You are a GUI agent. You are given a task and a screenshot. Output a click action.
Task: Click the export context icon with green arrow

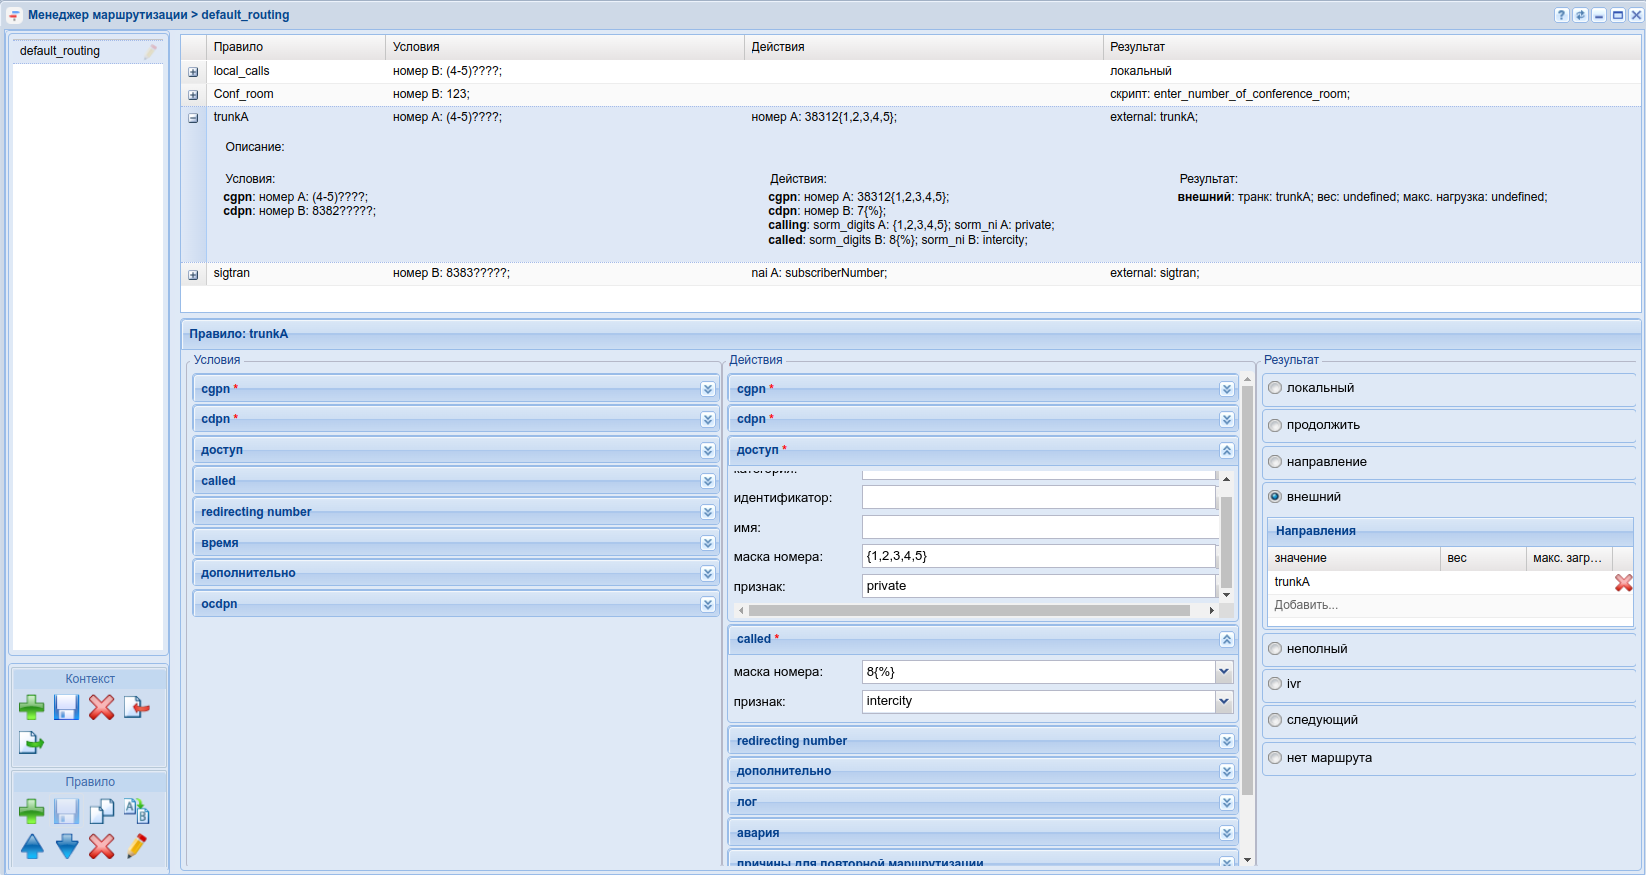pos(31,743)
